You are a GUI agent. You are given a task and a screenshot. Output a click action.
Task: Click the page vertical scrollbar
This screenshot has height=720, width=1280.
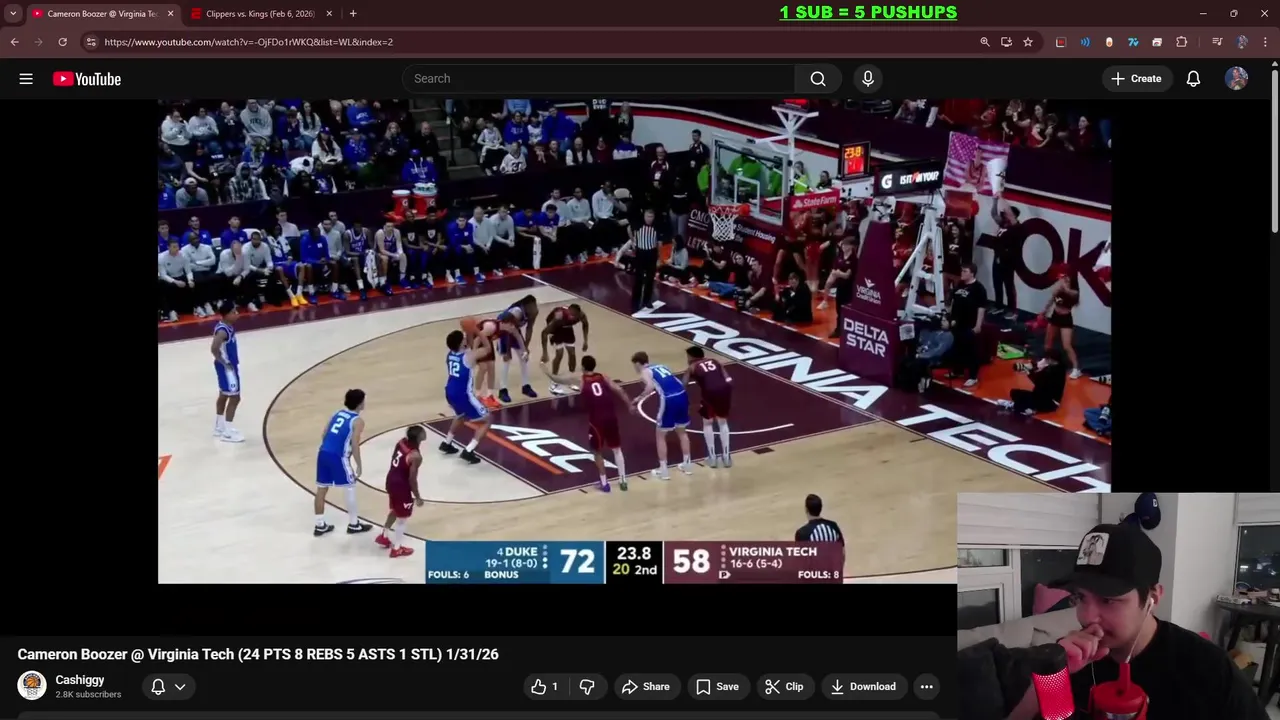pos(1274,150)
